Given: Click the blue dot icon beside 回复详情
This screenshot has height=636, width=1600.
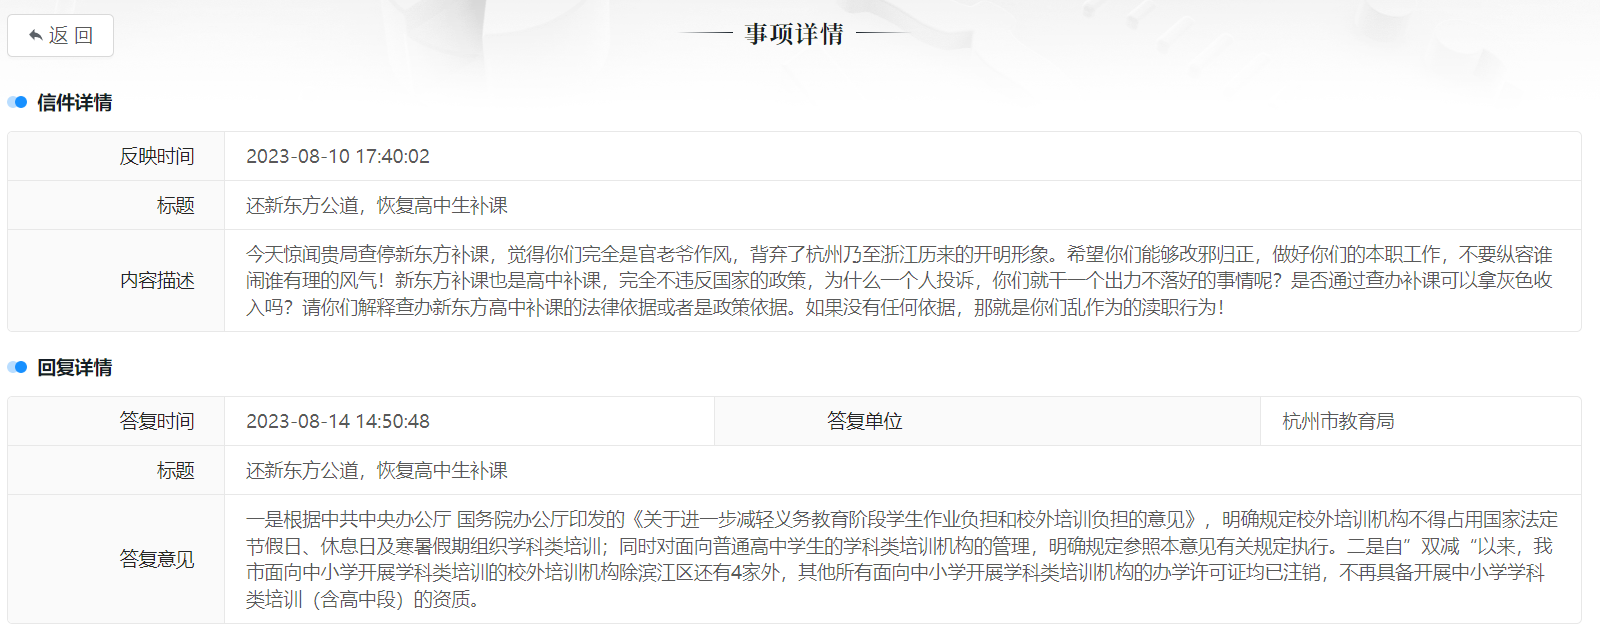Looking at the screenshot, I should (17, 367).
